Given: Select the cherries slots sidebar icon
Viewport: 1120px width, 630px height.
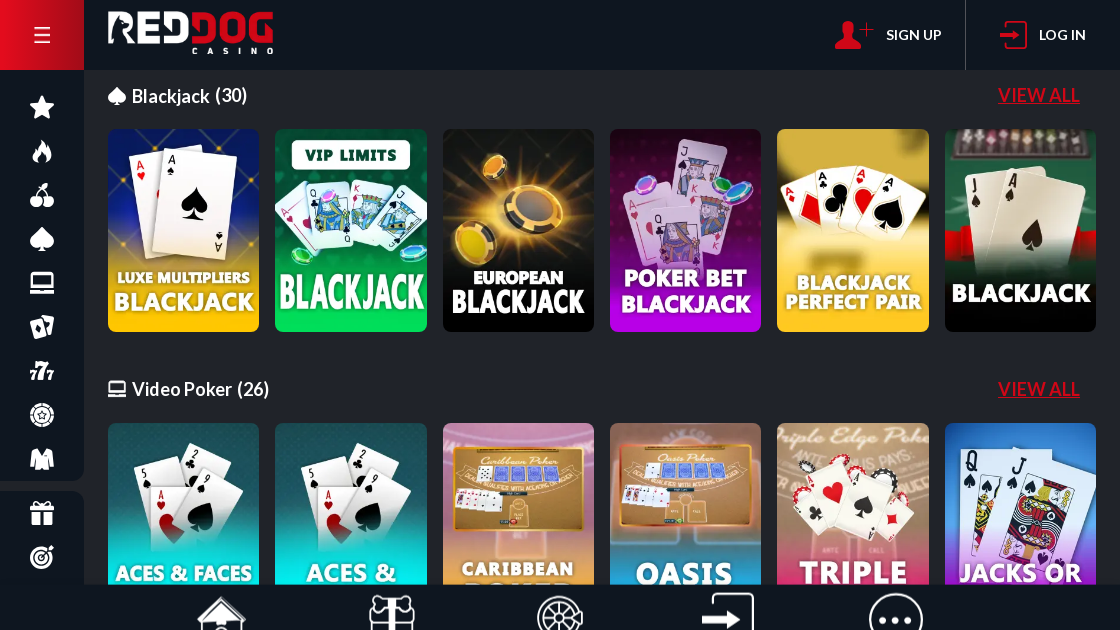Looking at the screenshot, I should [x=42, y=196].
